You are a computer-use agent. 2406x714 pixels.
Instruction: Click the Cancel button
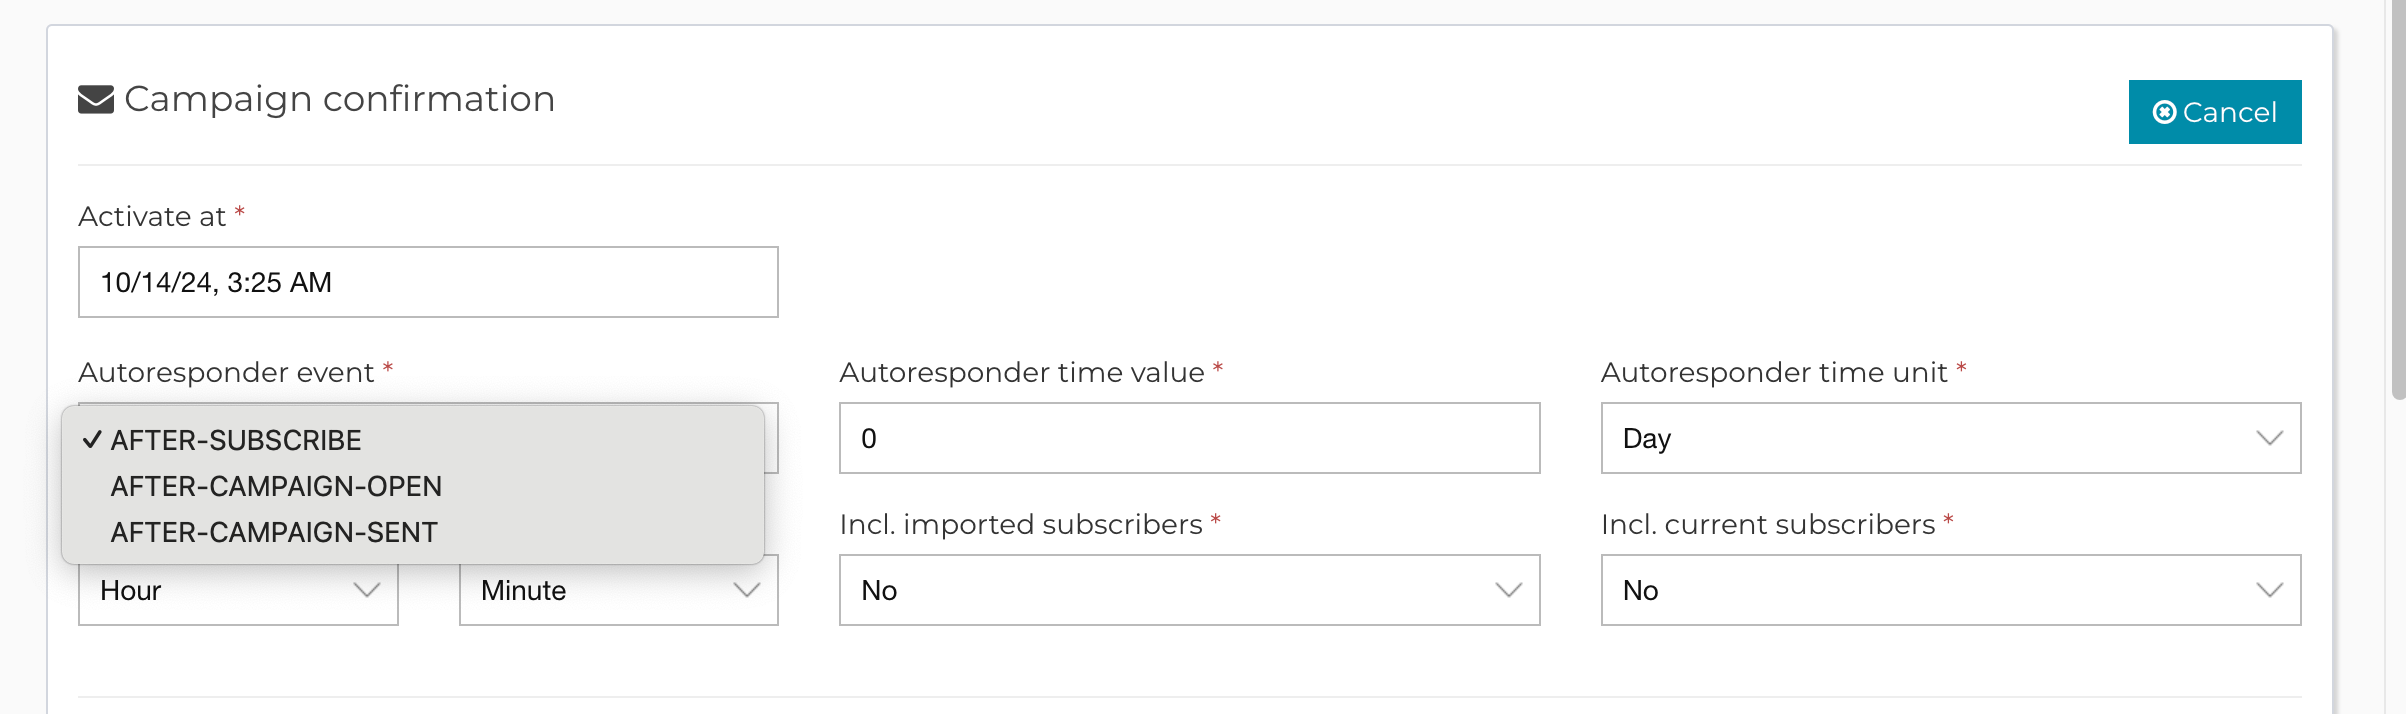(x=2214, y=112)
